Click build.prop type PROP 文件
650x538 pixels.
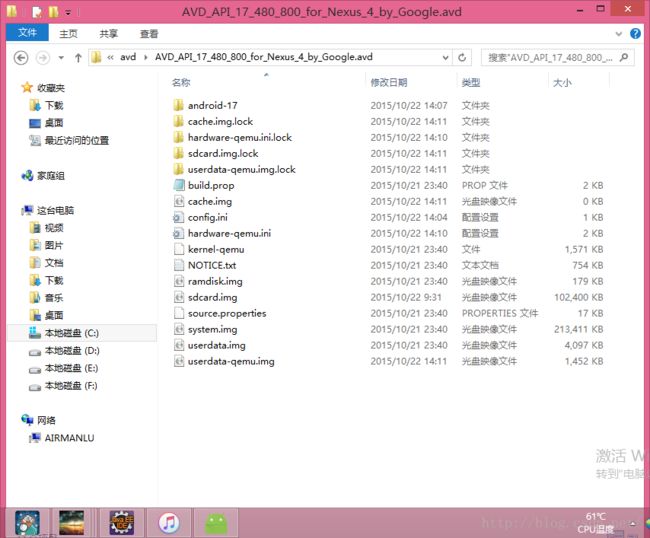tap(485, 185)
